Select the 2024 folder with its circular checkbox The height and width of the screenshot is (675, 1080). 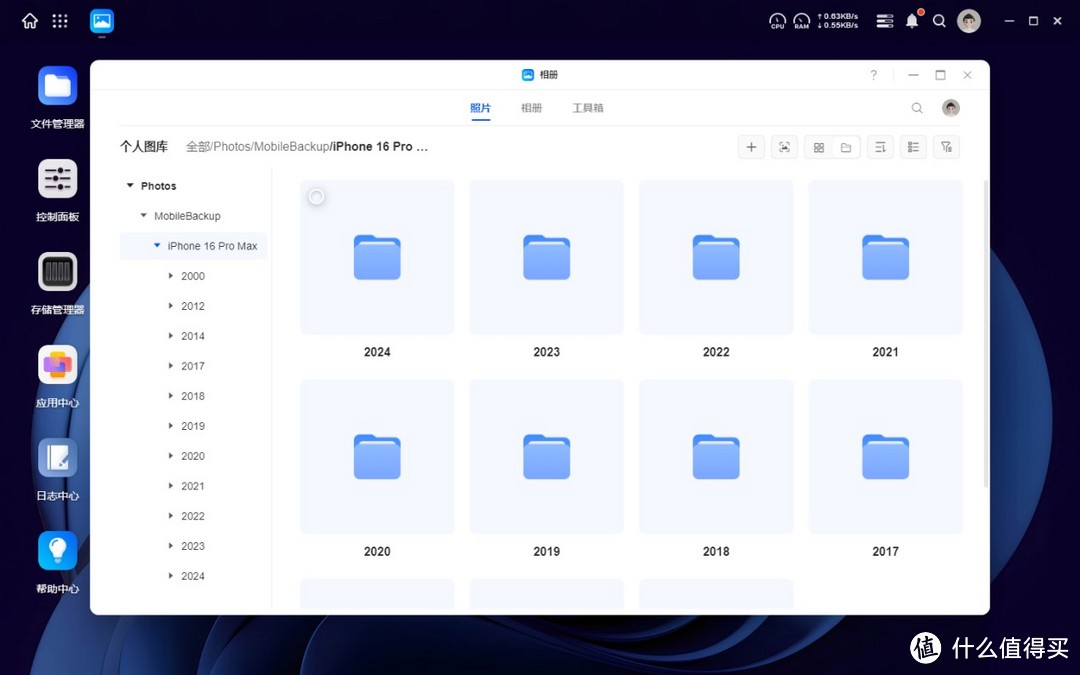tap(316, 196)
